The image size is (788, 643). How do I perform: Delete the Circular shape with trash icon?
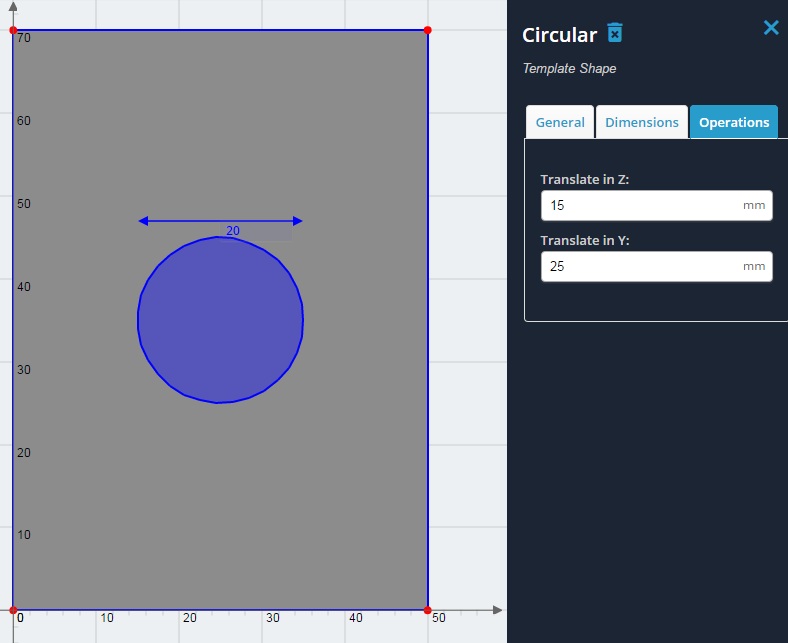[615, 33]
